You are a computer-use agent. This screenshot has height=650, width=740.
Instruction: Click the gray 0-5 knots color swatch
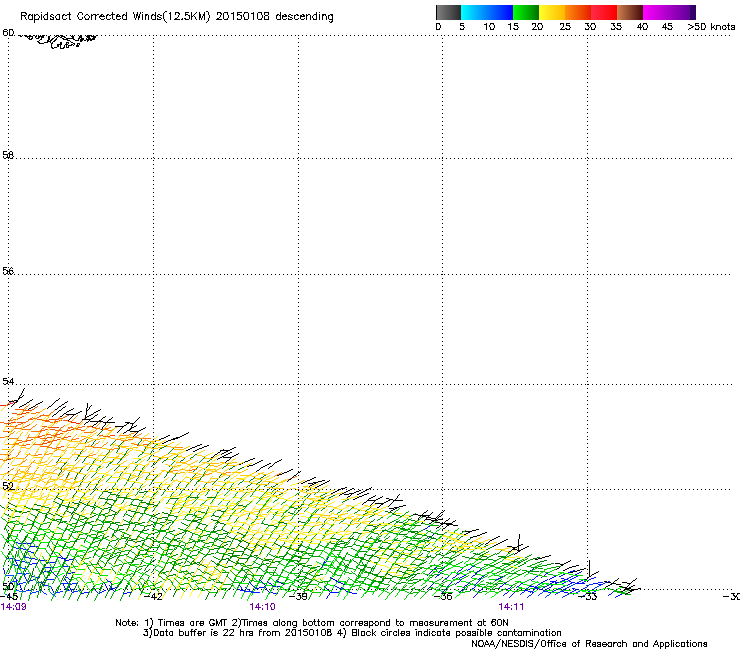pos(448,12)
